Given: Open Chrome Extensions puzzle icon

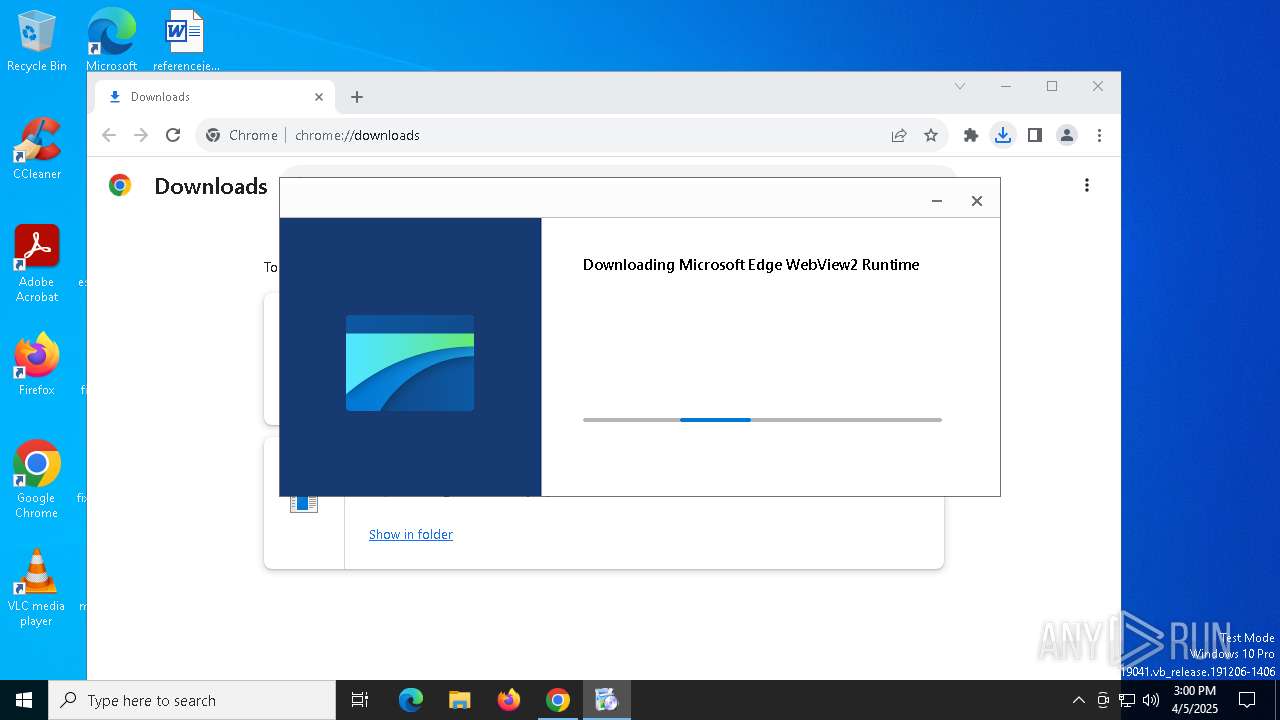Looking at the screenshot, I should click(x=971, y=135).
